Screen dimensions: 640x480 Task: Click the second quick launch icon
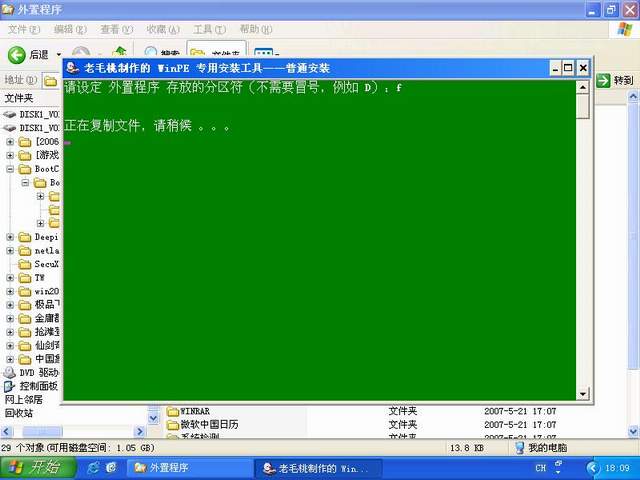111,468
